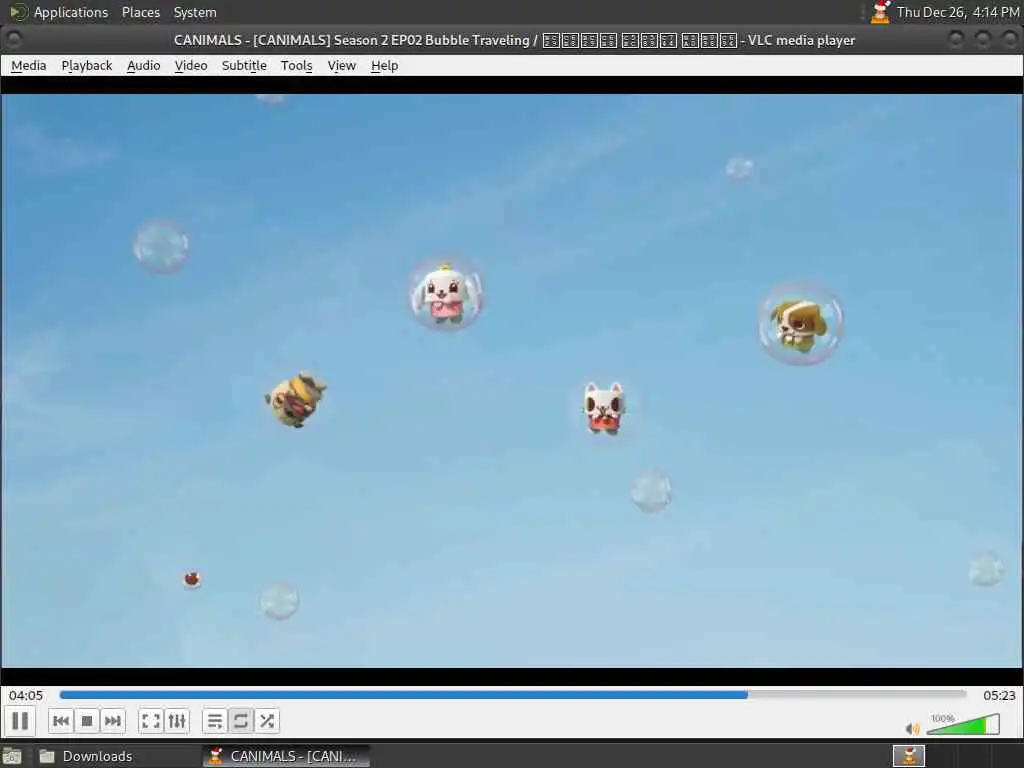Show the playlist panel

tap(215, 721)
